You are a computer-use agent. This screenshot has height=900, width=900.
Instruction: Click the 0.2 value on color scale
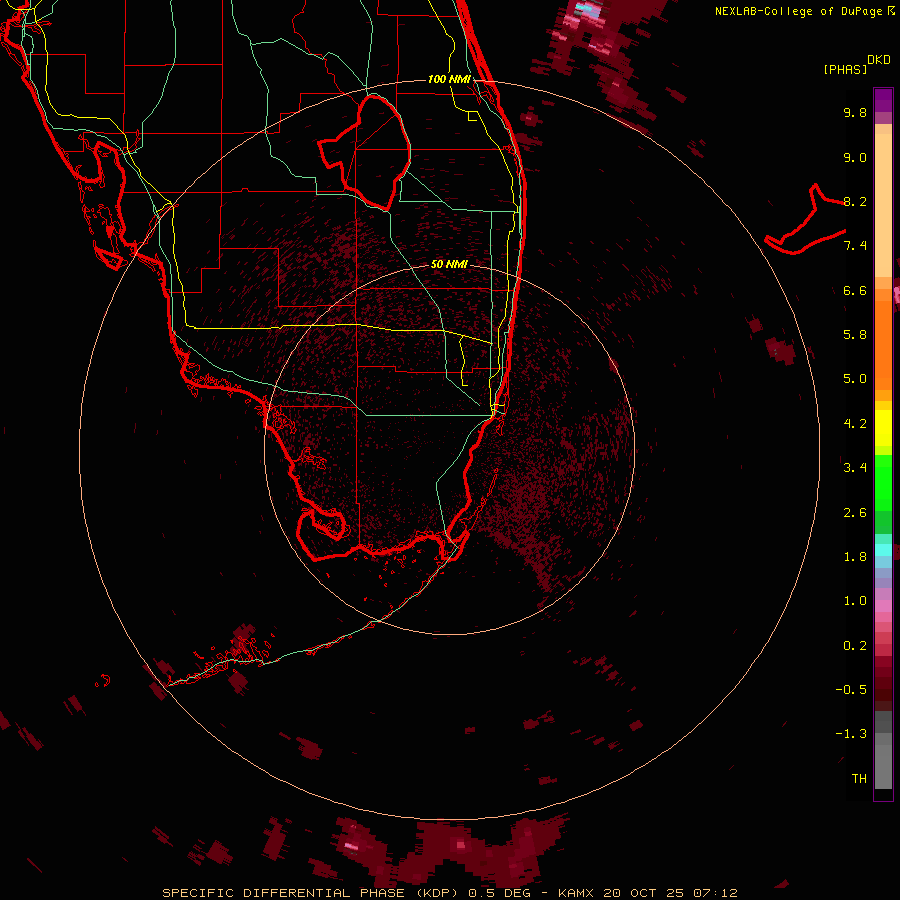855,646
